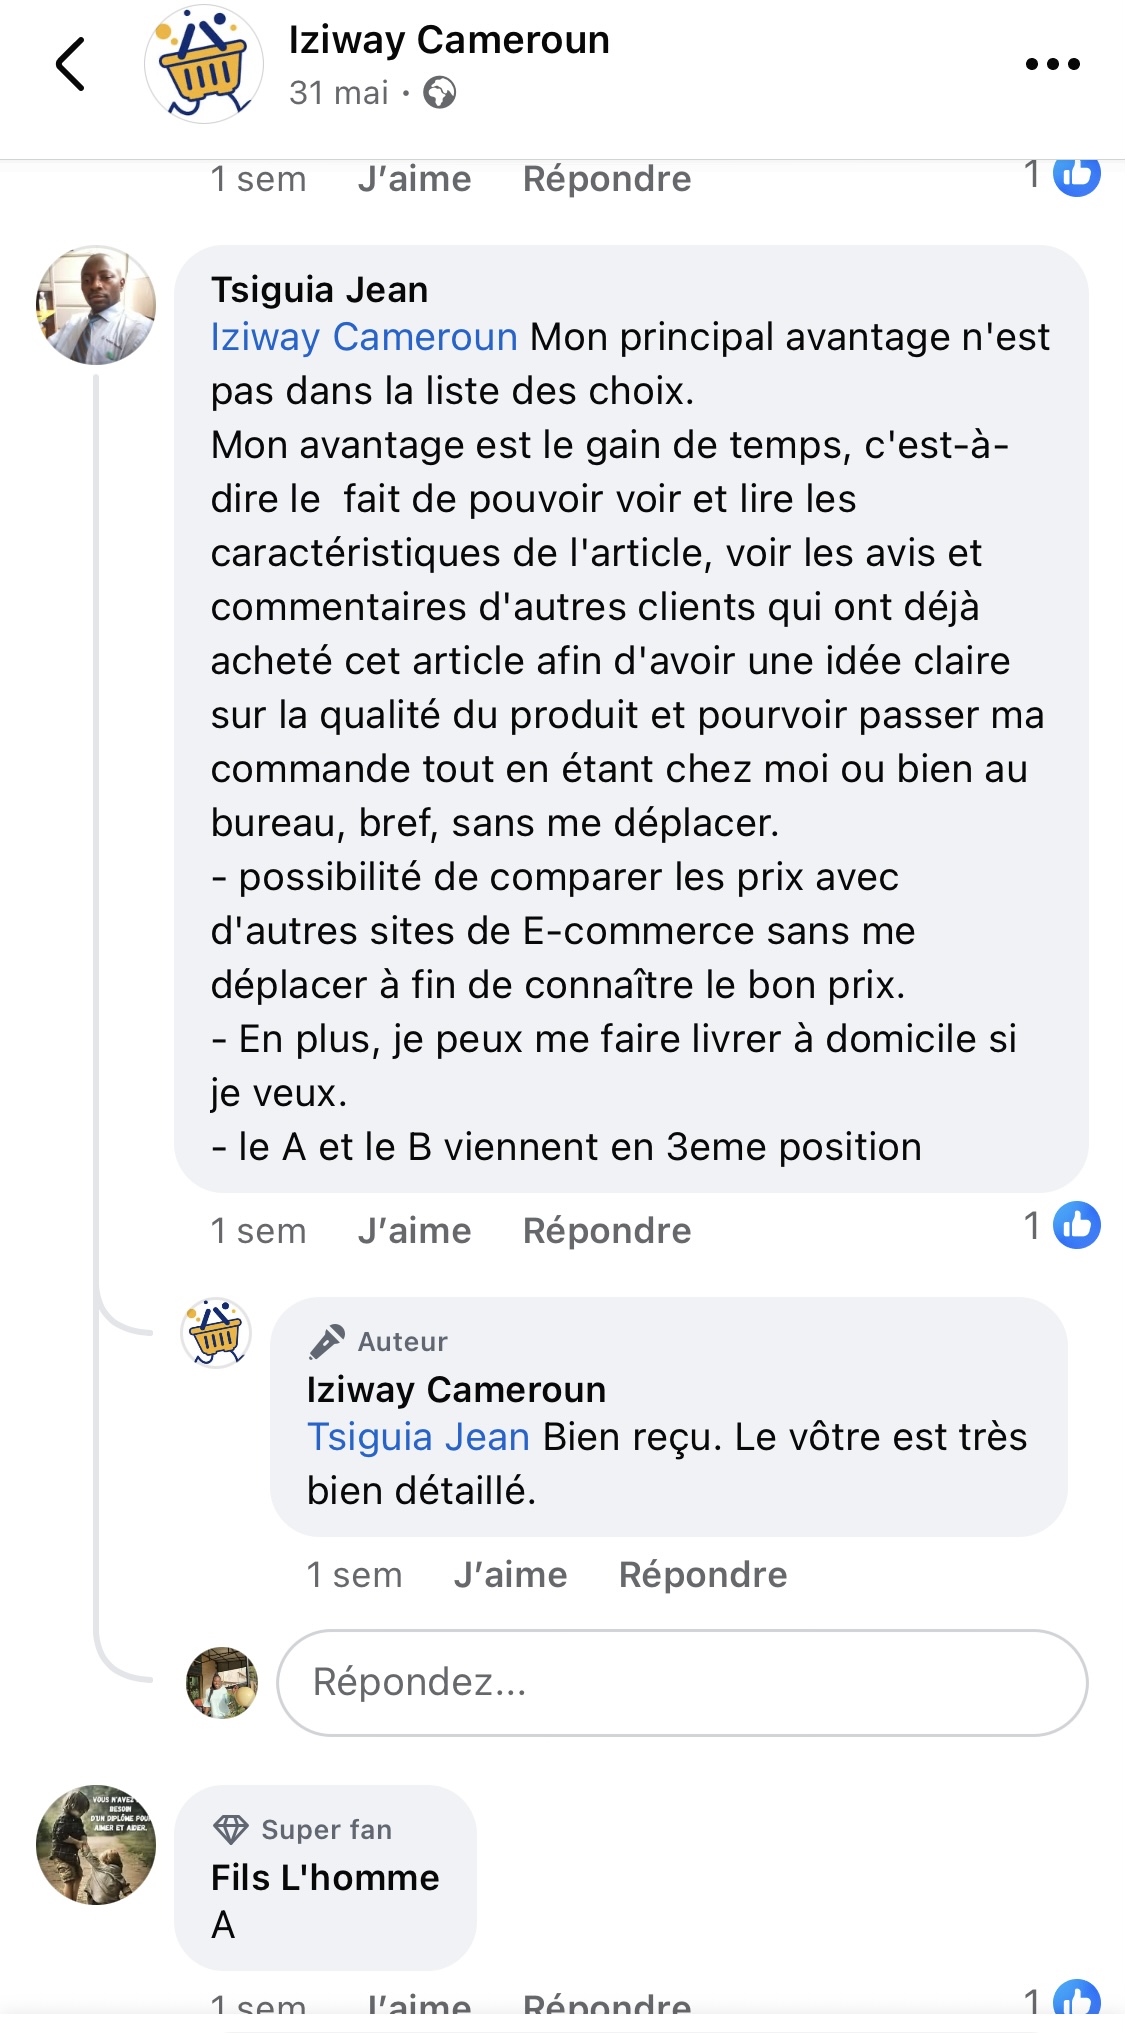Image resolution: width=1125 pixels, height=2033 pixels.
Task: Open Iziway Cameroun avatar on author reply
Action: click(x=216, y=1333)
